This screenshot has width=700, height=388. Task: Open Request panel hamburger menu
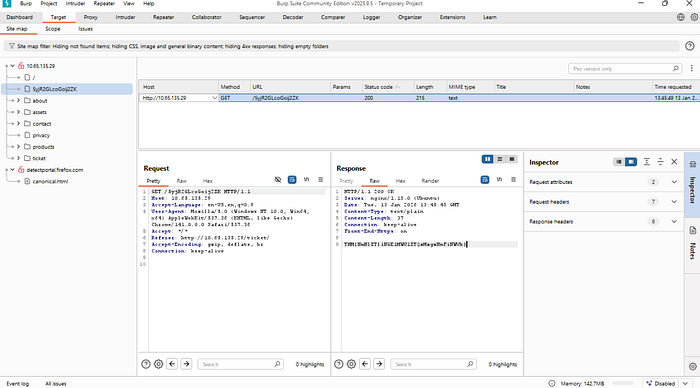click(321, 179)
